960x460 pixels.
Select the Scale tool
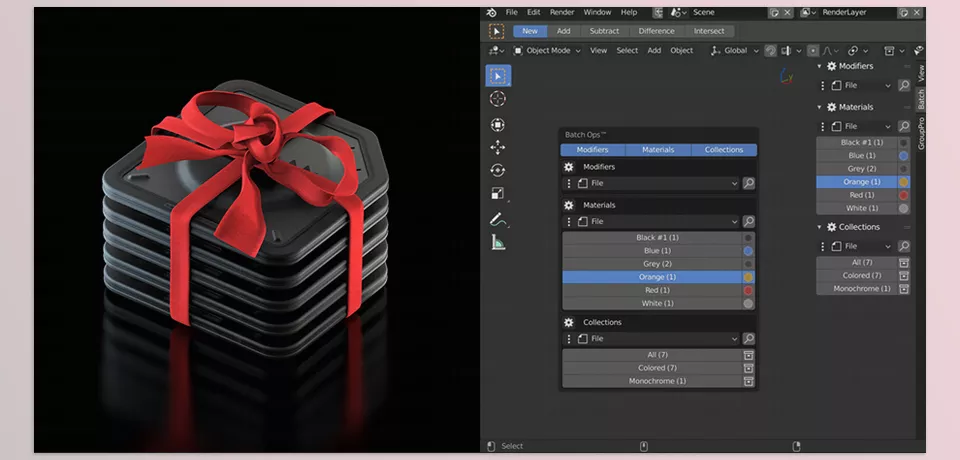[498, 195]
